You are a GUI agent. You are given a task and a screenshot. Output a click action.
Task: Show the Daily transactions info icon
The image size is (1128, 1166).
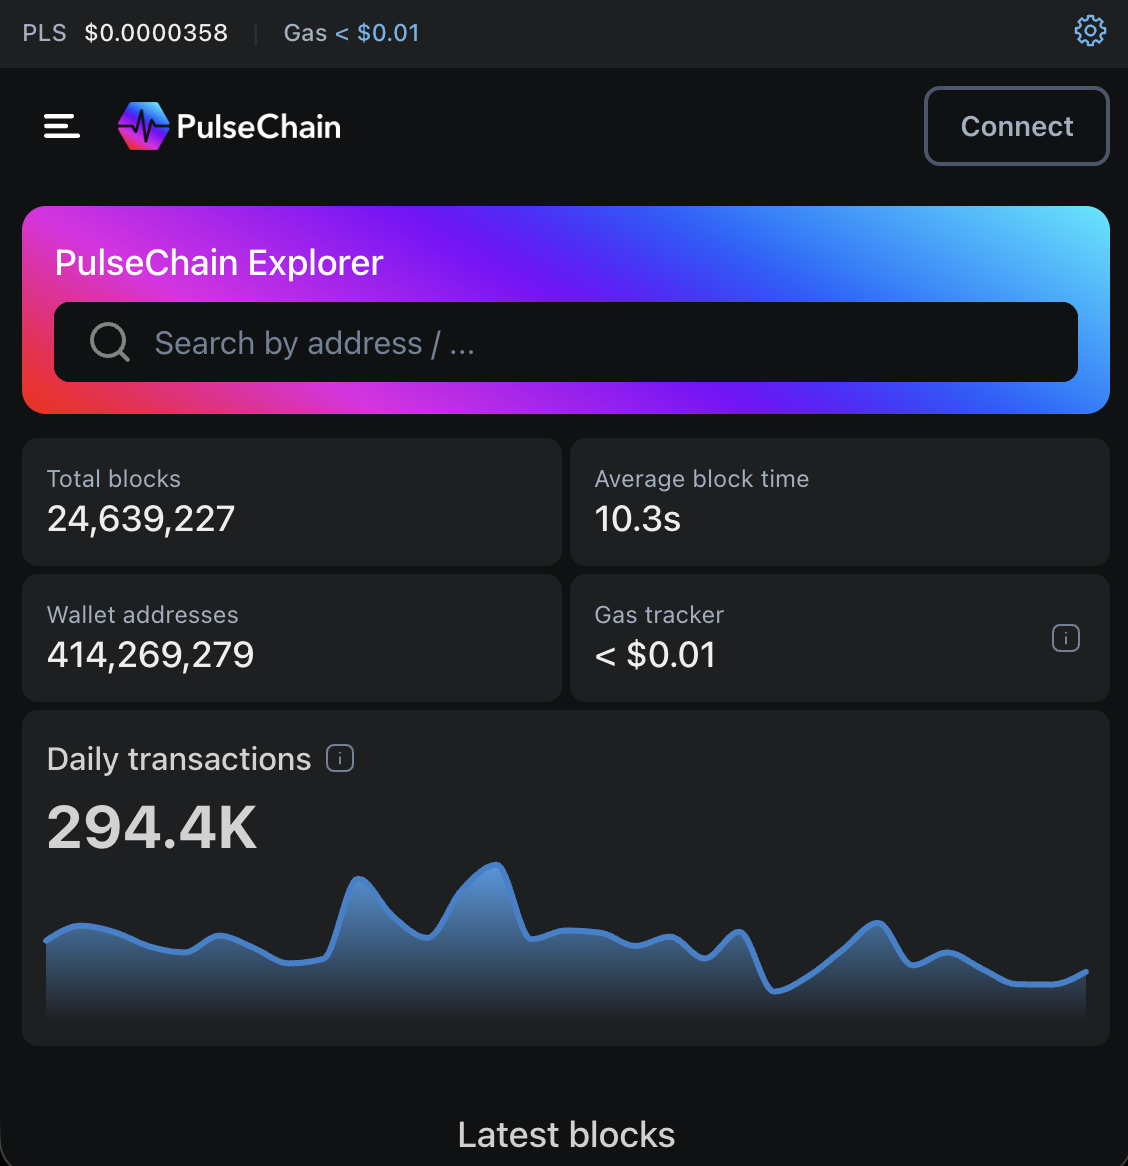(340, 759)
